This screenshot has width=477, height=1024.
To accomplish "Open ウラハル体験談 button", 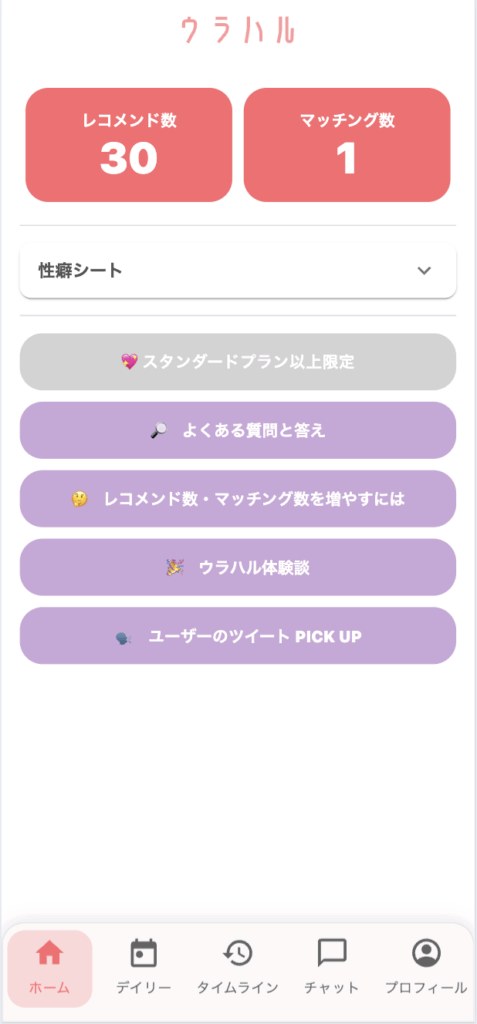I will coord(238,568).
